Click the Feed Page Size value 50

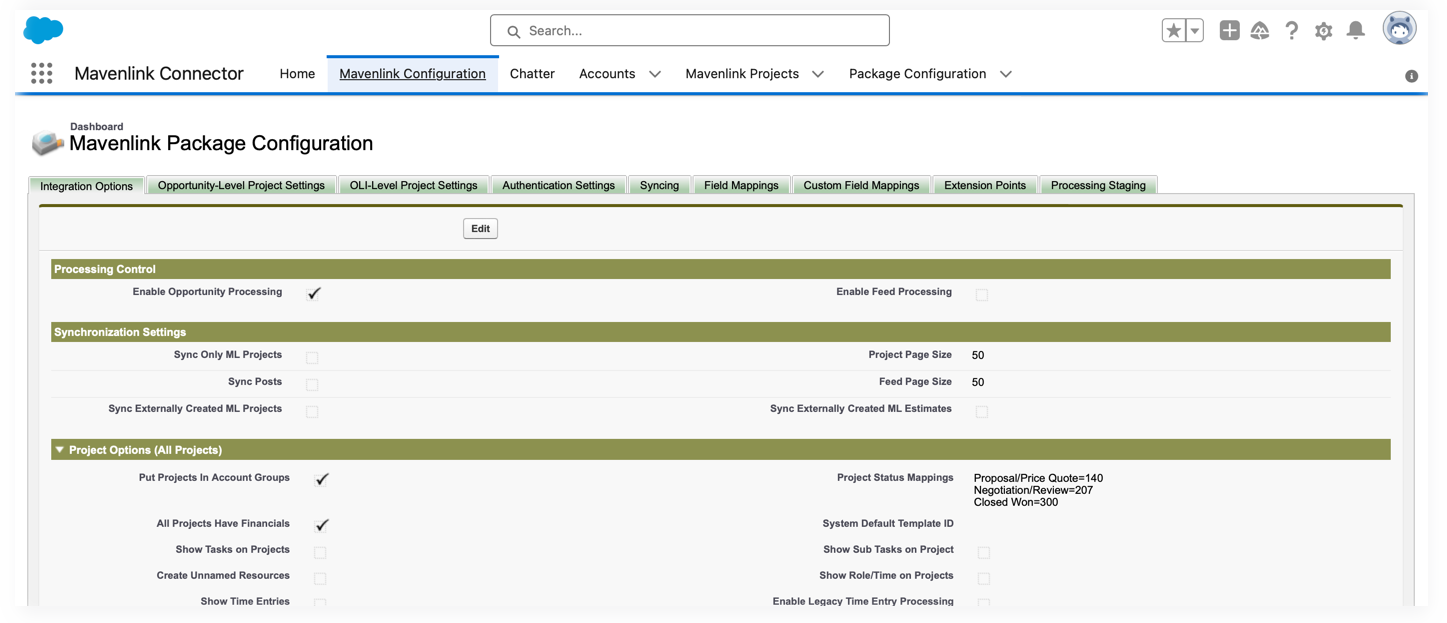point(978,382)
